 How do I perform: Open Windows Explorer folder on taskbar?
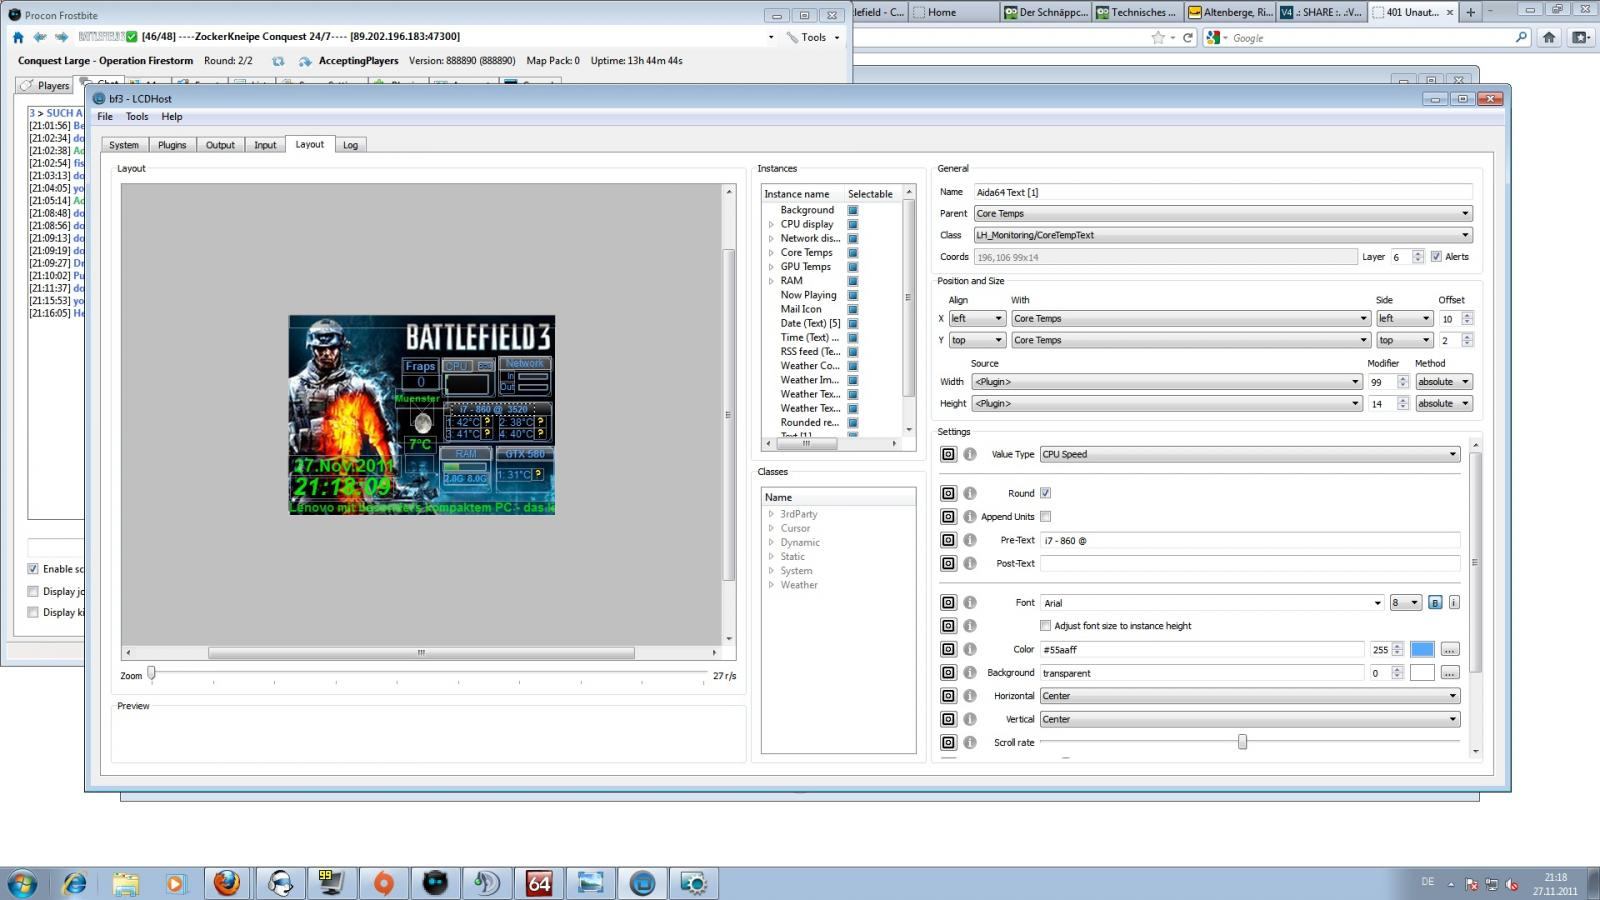pos(125,883)
